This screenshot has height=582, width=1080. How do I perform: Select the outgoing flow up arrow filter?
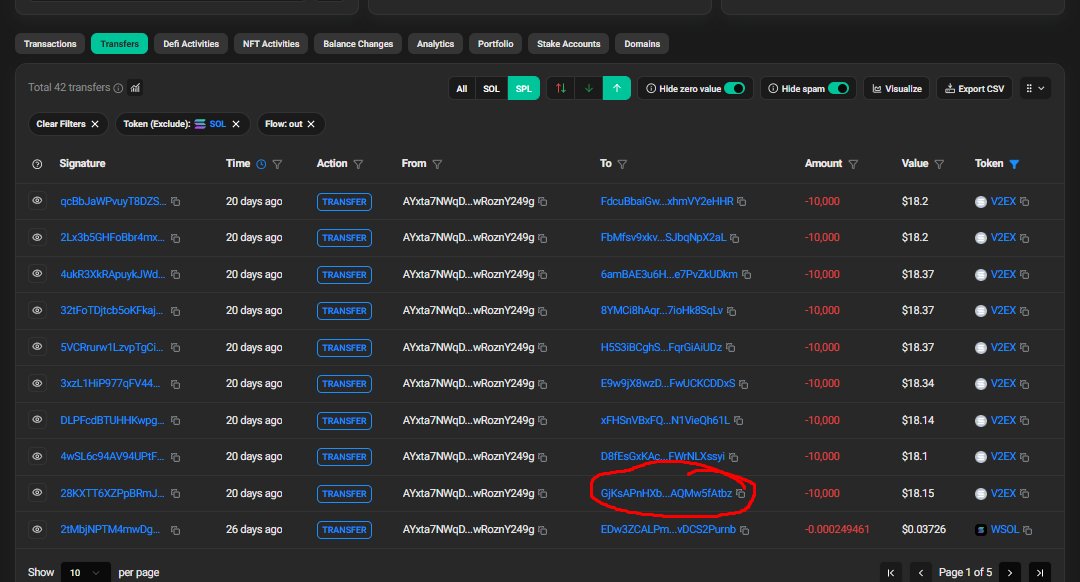pos(617,88)
